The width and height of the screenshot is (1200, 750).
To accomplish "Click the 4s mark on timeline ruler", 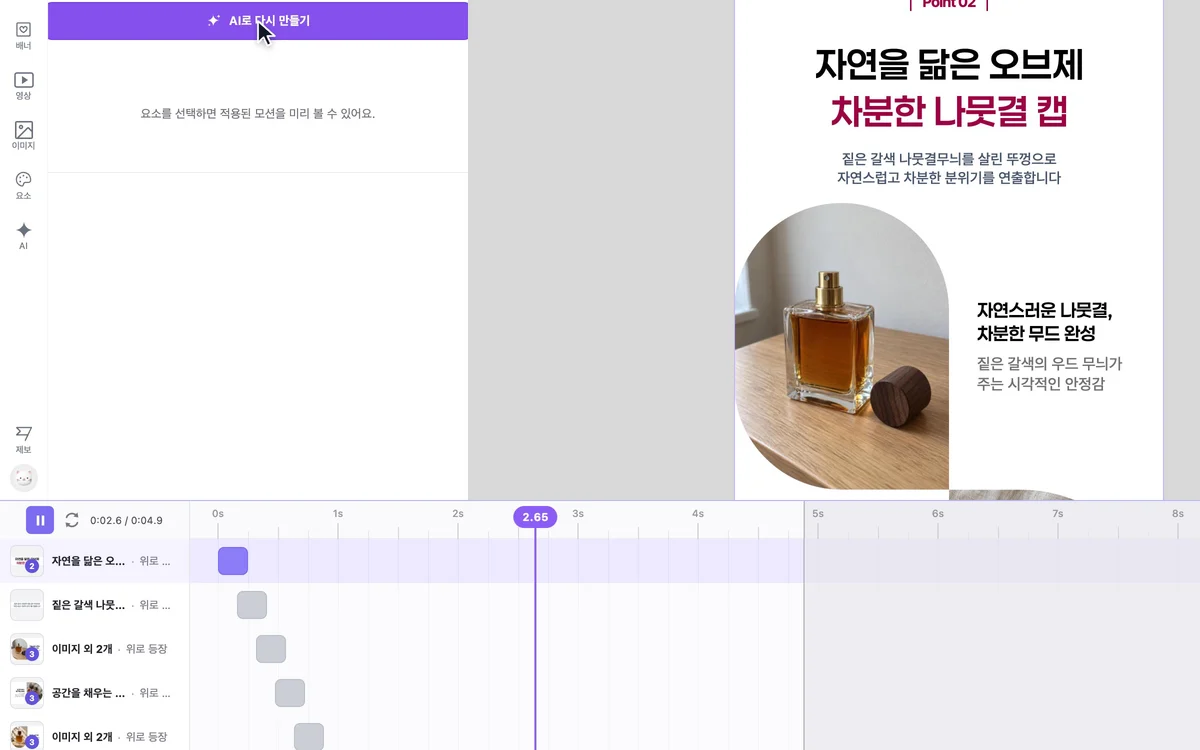I will (x=698, y=513).
